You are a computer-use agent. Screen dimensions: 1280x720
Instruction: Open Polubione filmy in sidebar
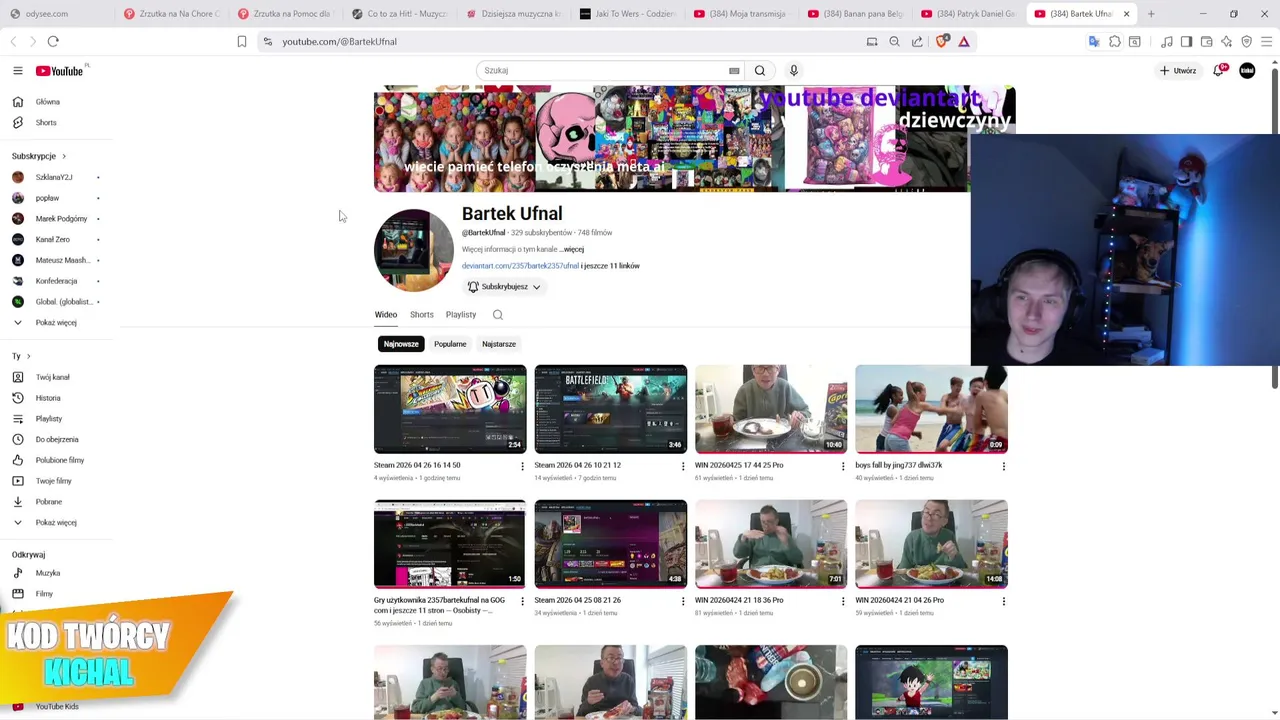pos(60,460)
